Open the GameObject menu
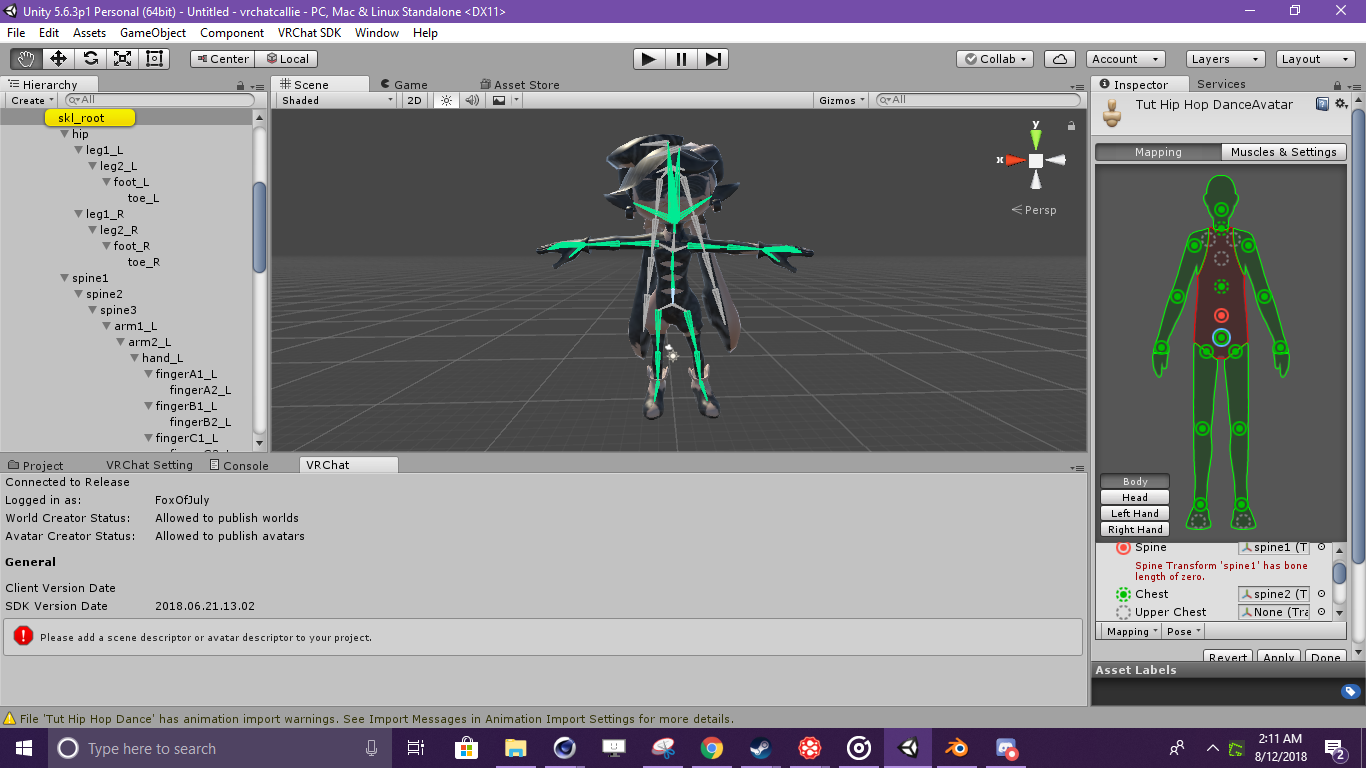Image resolution: width=1366 pixels, height=768 pixels. pos(153,33)
